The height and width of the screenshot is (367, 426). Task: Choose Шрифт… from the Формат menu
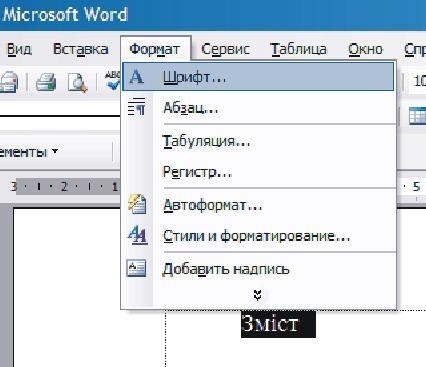point(258,77)
